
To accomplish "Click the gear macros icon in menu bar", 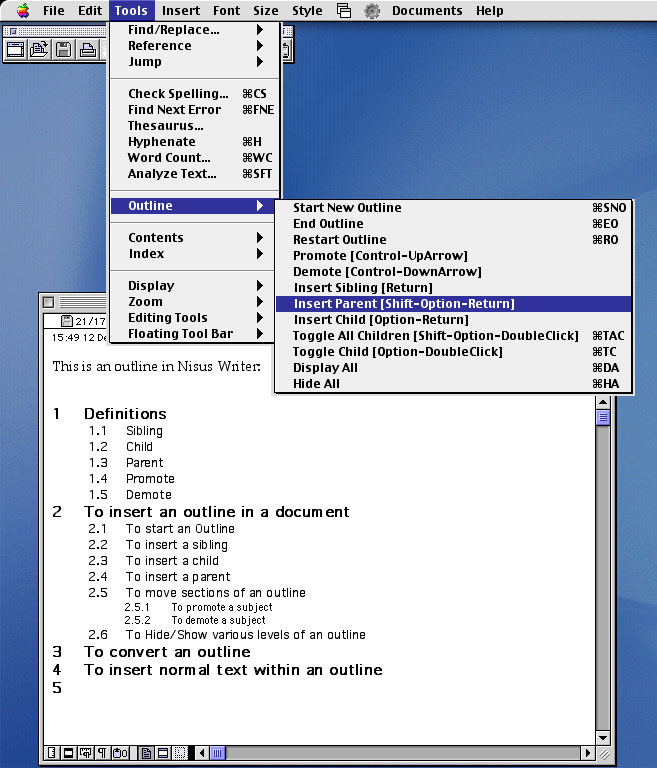I will [x=372, y=10].
